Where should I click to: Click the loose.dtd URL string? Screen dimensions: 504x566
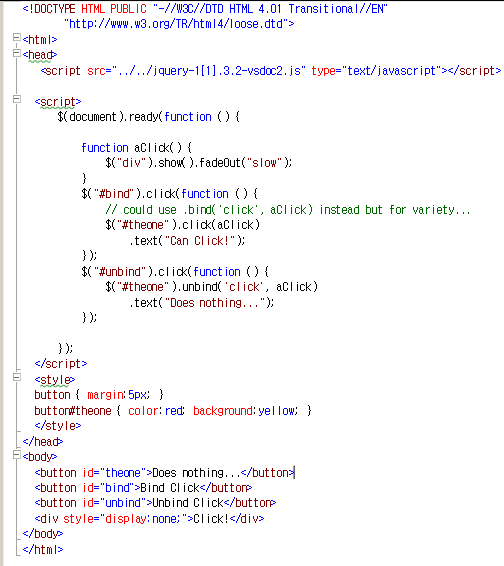179,24
